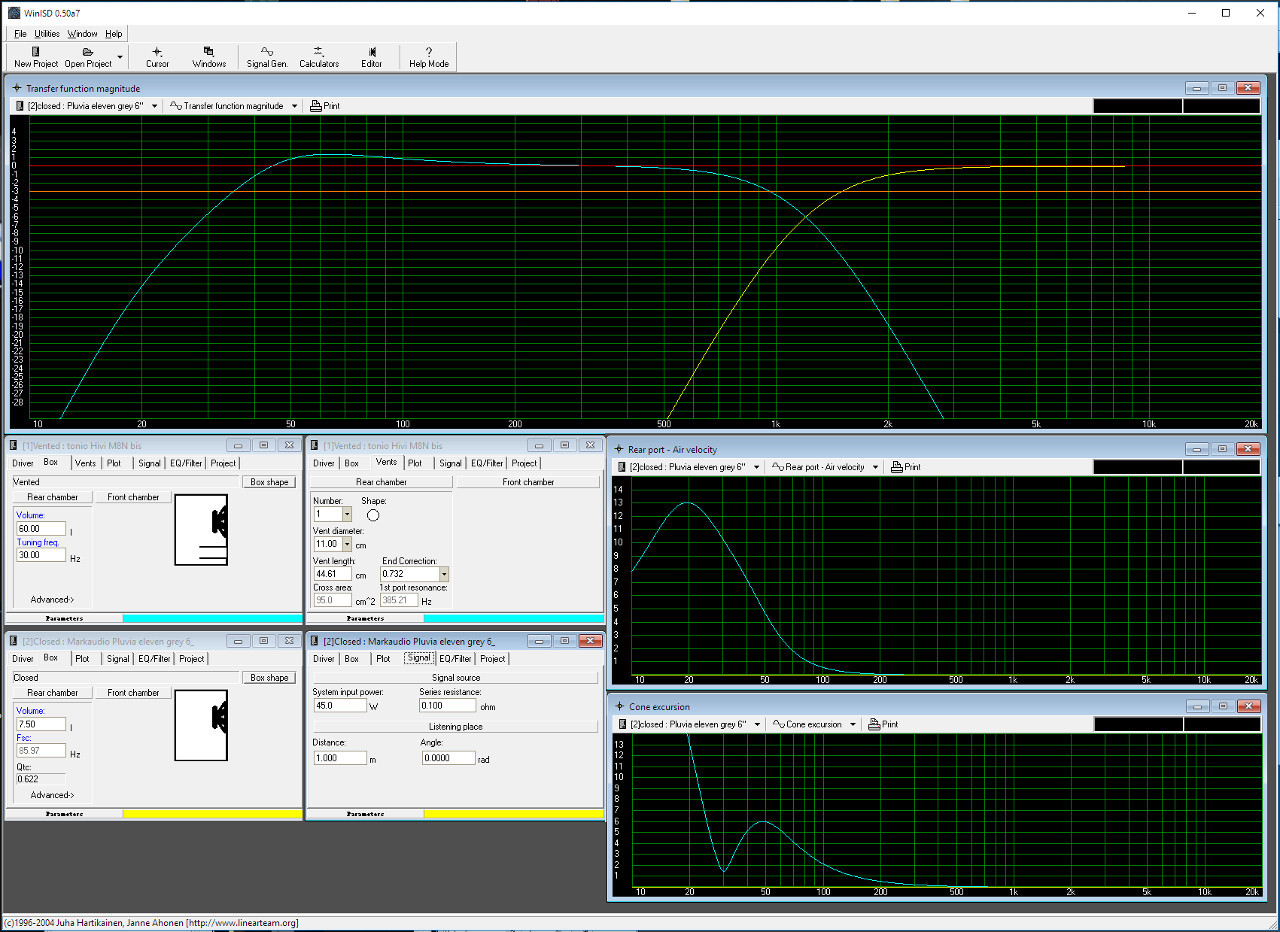The image size is (1280, 932).
Task: Click Advanced-> in the Vented box window
Action: [x=52, y=600]
